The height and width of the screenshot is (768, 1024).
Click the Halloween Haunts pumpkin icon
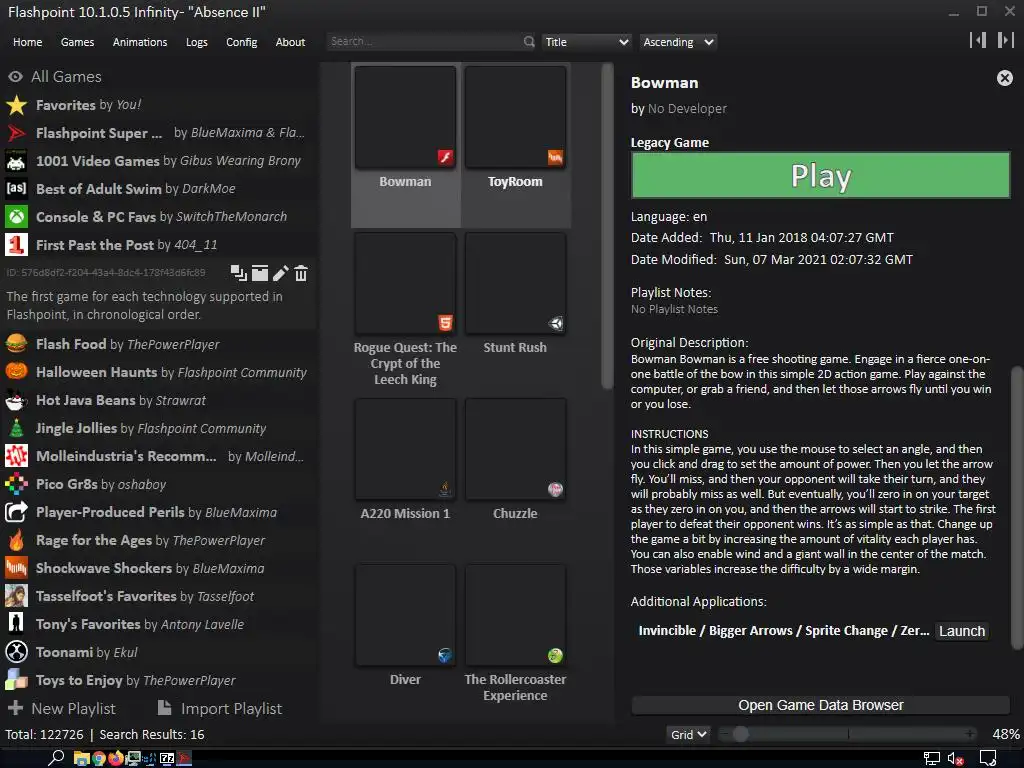tap(16, 372)
